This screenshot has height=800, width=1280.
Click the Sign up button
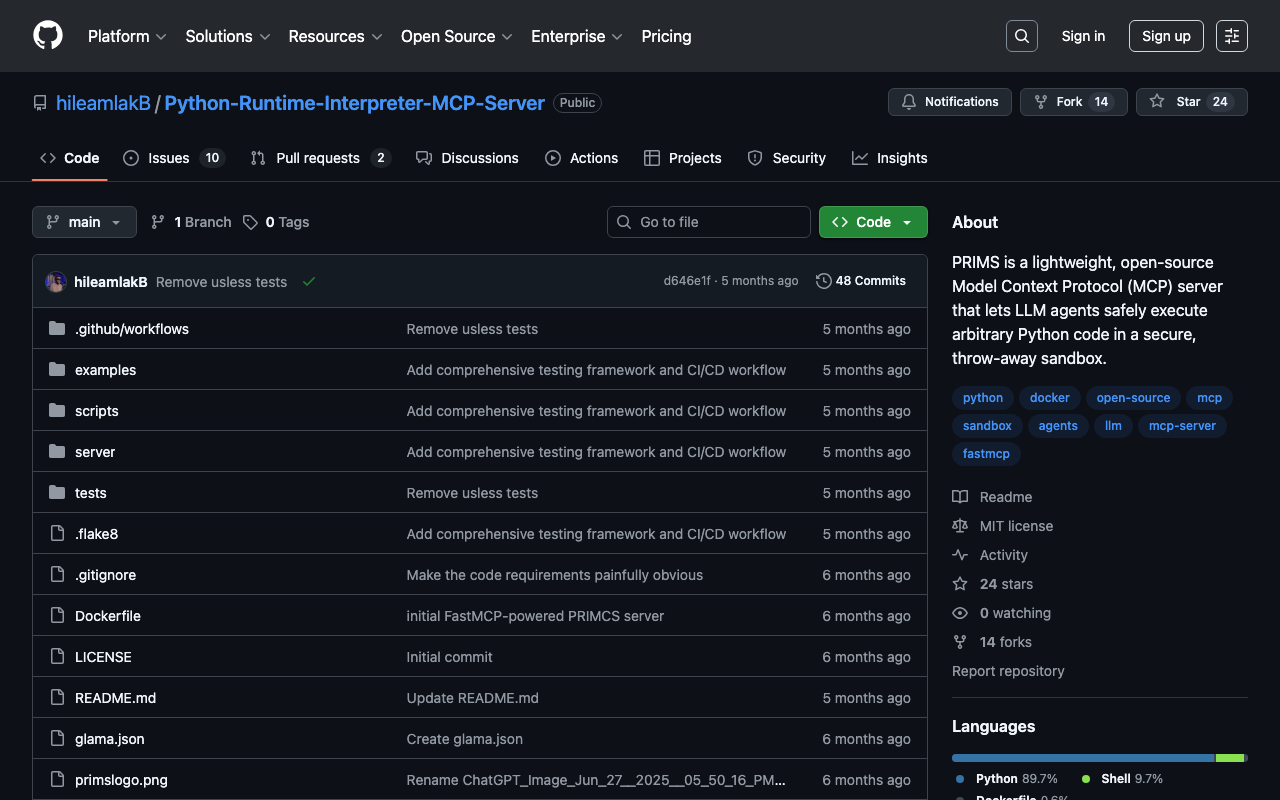coord(1165,36)
